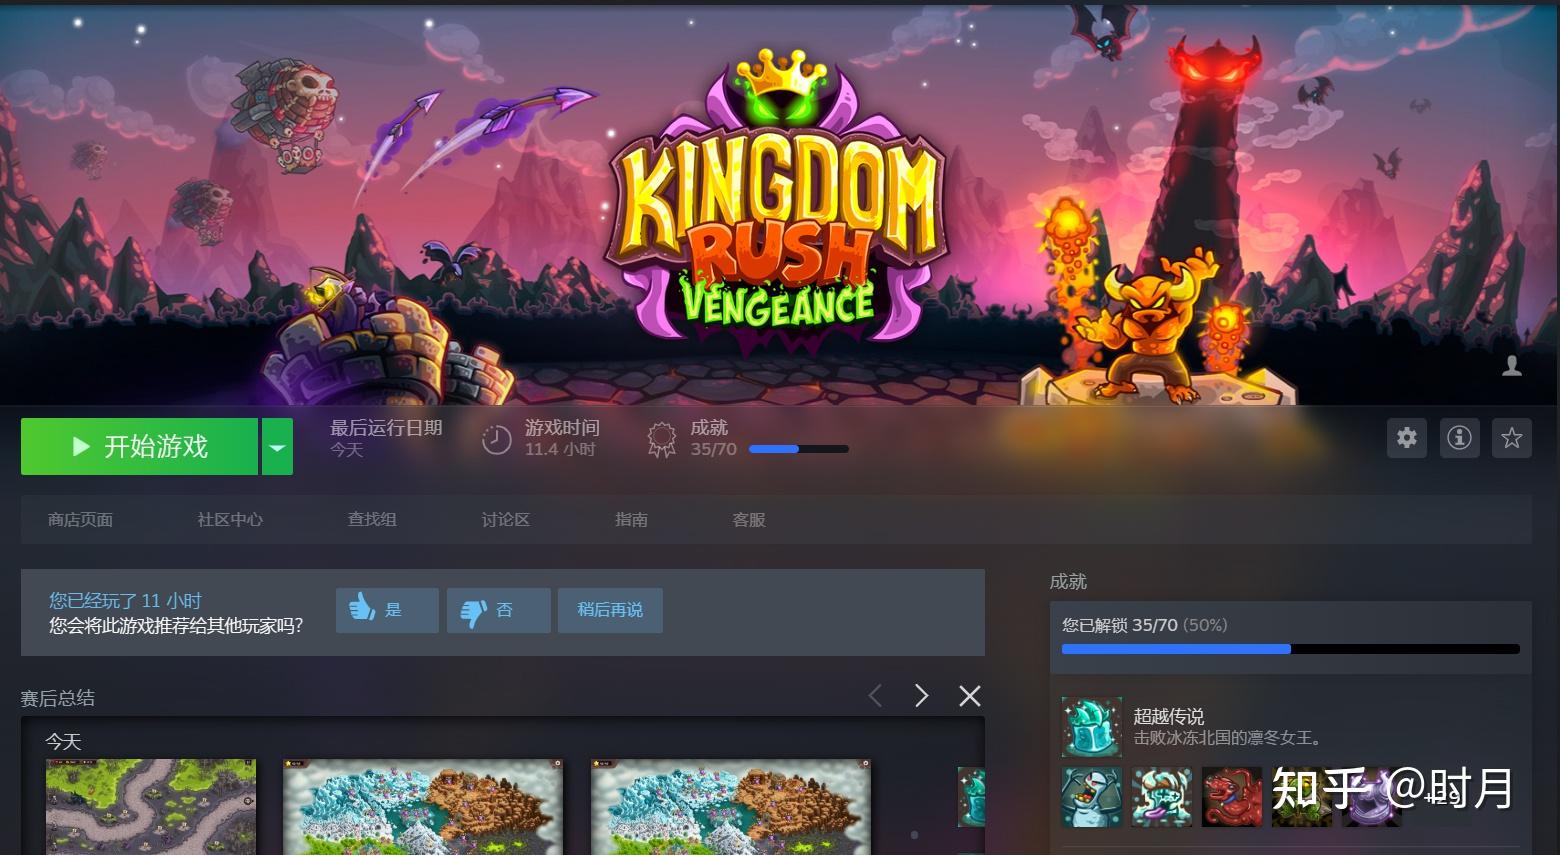Click the game info icon
Screen dimensions: 1560x855
(x=1460, y=438)
